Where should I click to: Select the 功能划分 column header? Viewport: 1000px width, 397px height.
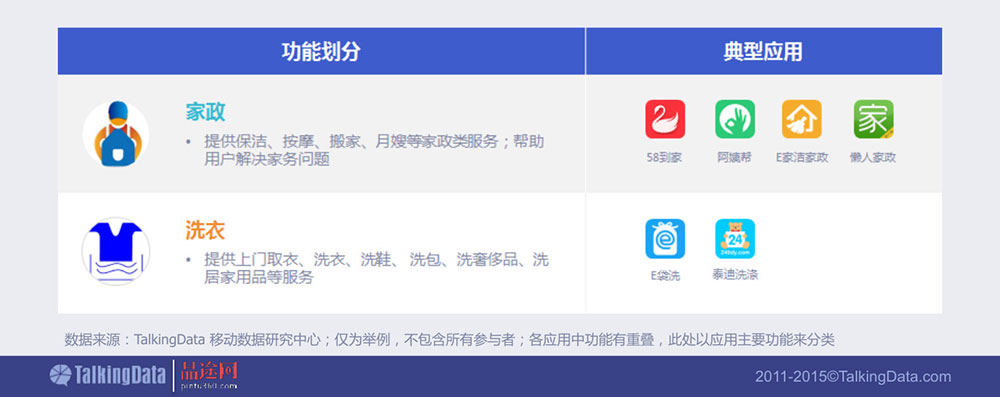[321, 51]
